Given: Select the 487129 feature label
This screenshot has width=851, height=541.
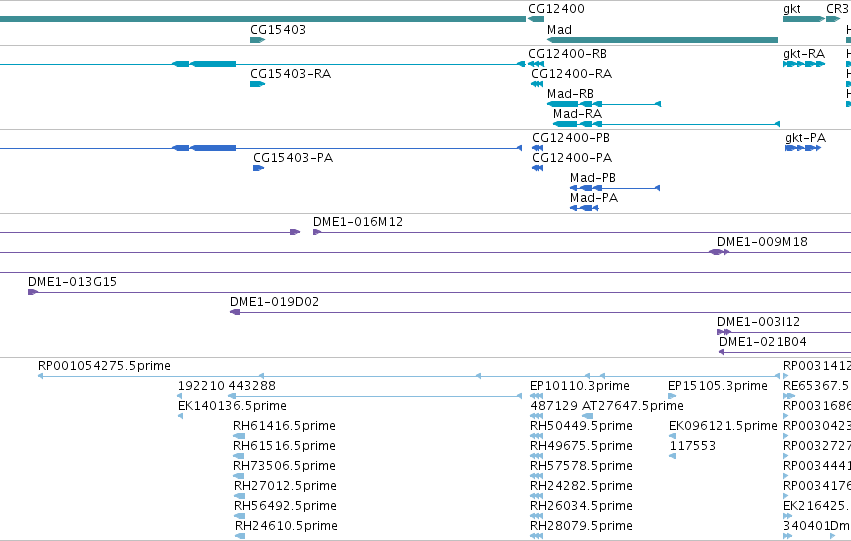Looking at the screenshot, I should [x=554, y=406].
